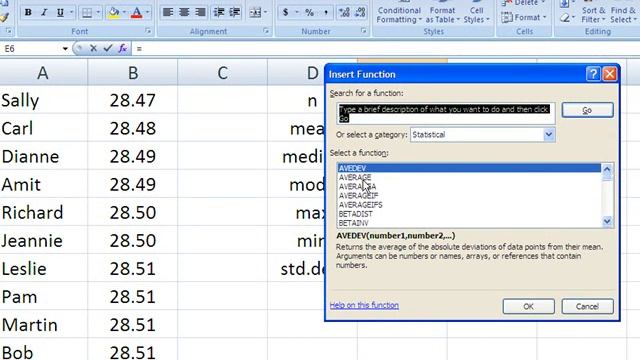640x360 pixels.
Task: Click the Search for a function text box
Action: pyautogui.click(x=446, y=113)
